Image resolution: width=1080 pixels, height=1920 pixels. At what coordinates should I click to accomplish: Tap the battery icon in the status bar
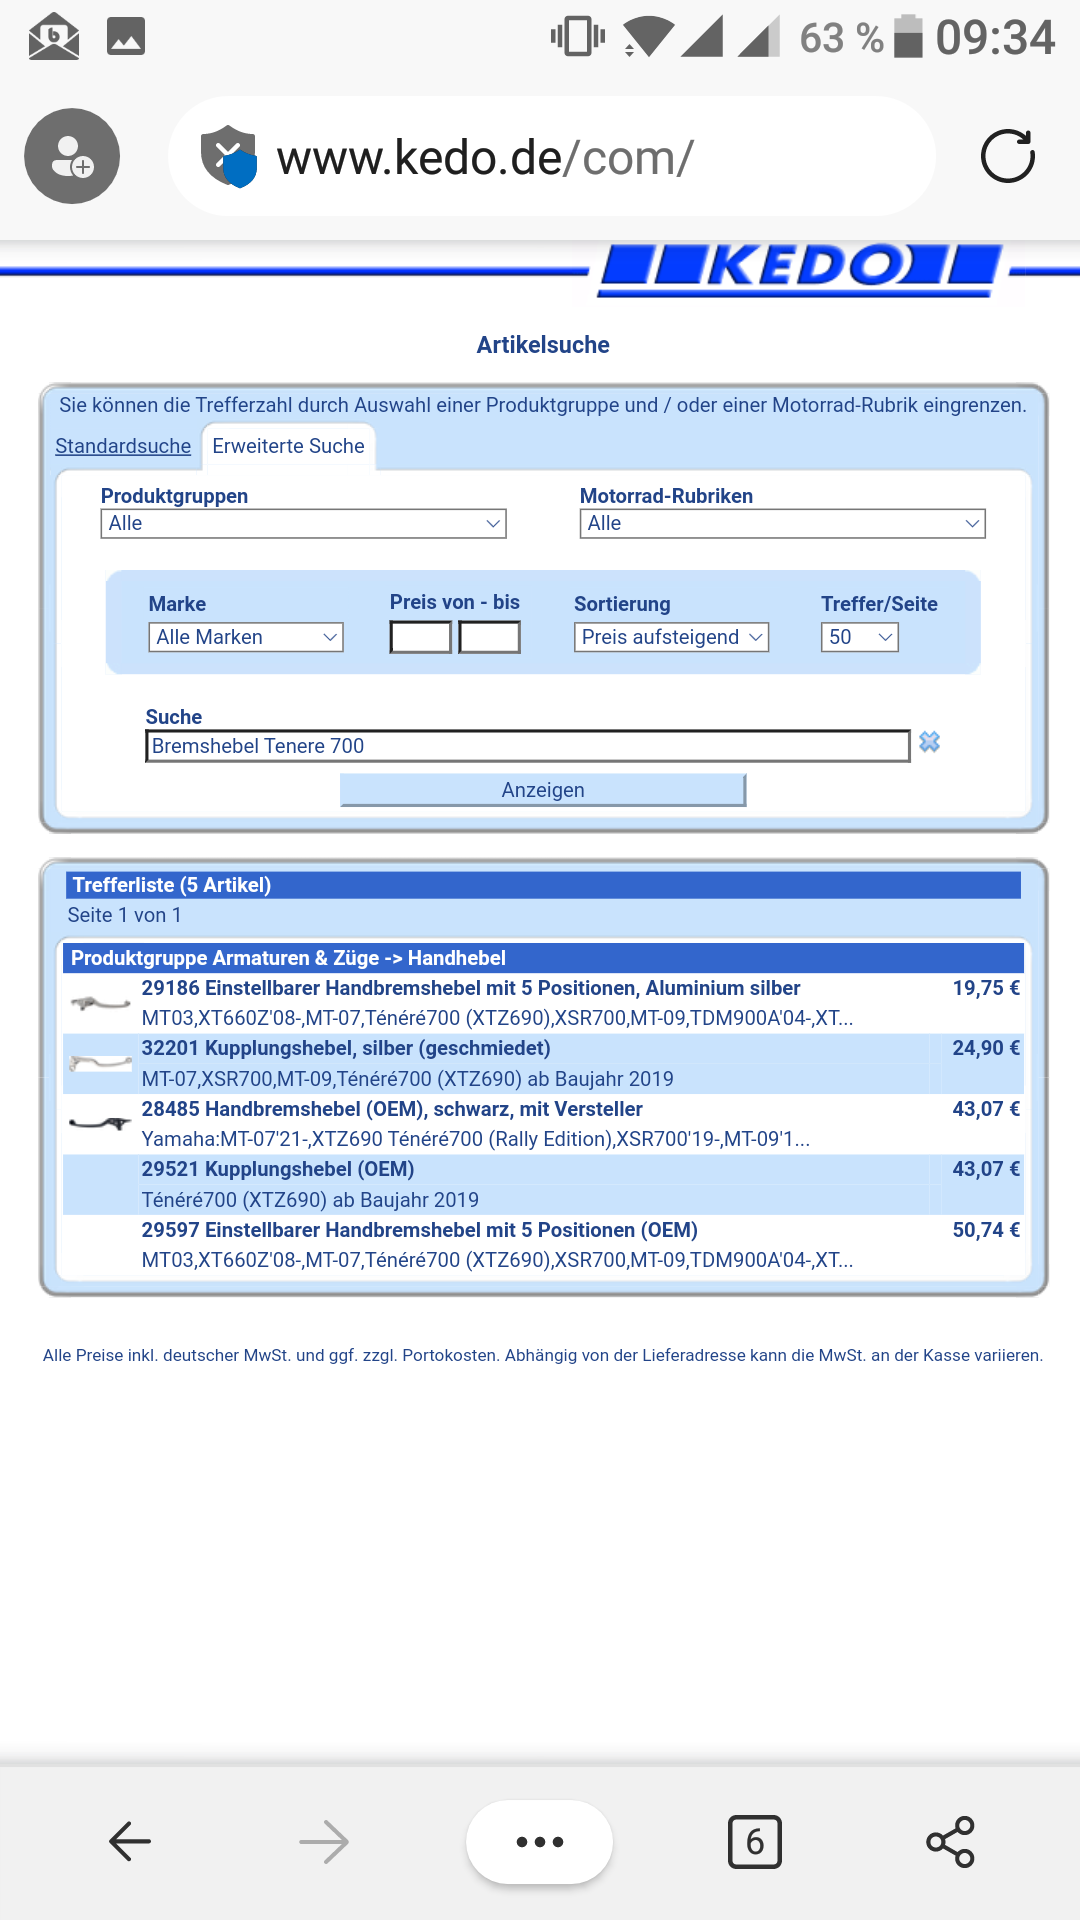point(908,37)
